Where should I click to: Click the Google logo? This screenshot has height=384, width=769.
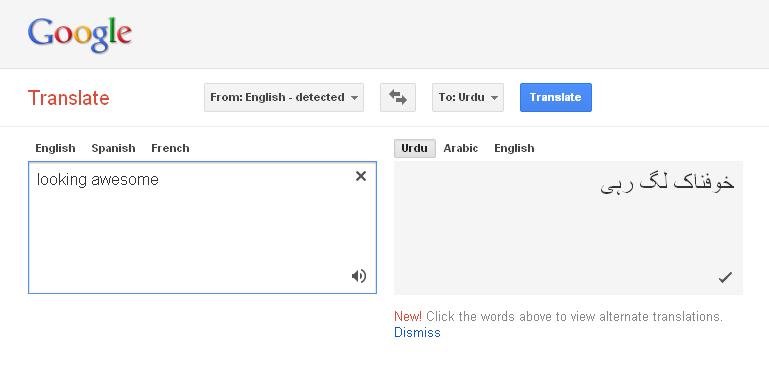pyautogui.click(x=79, y=35)
